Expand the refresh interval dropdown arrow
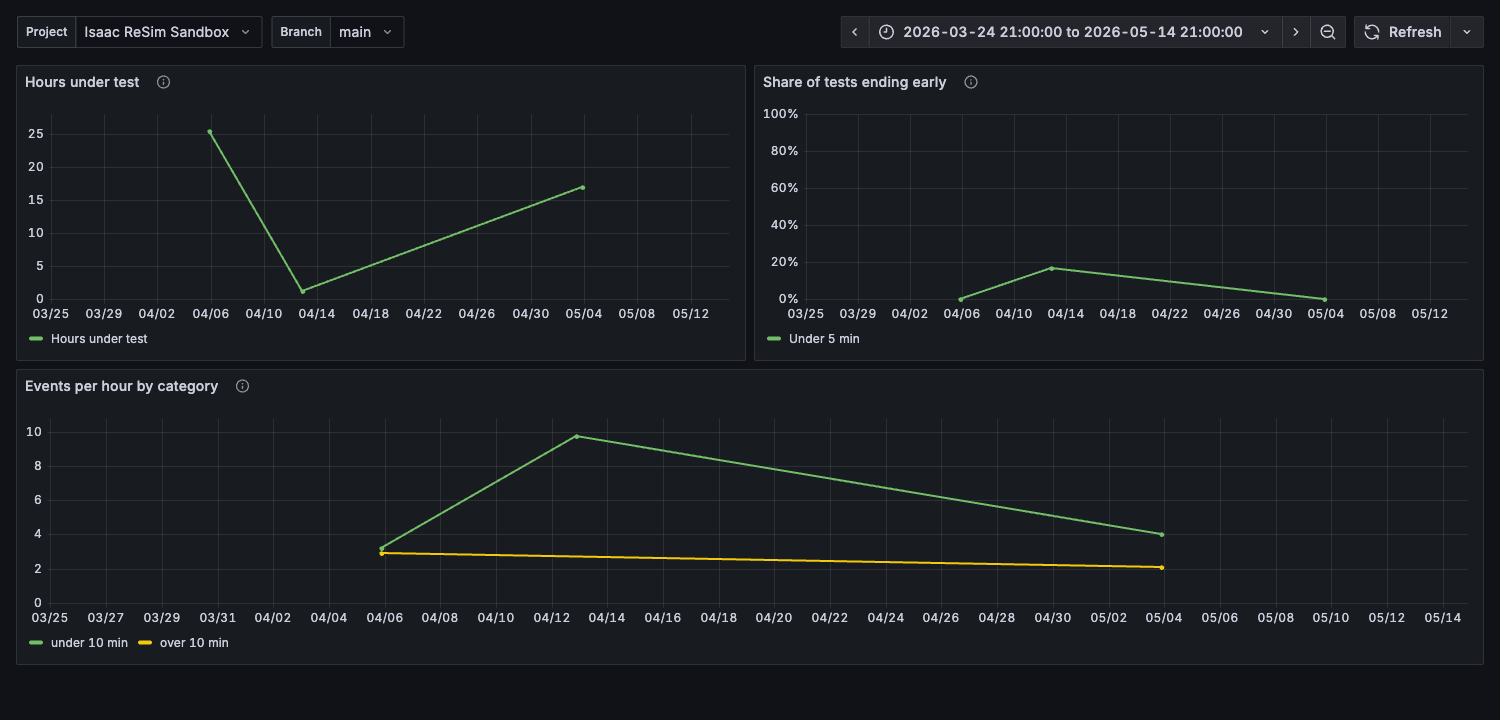Image resolution: width=1500 pixels, height=720 pixels. (x=1467, y=32)
